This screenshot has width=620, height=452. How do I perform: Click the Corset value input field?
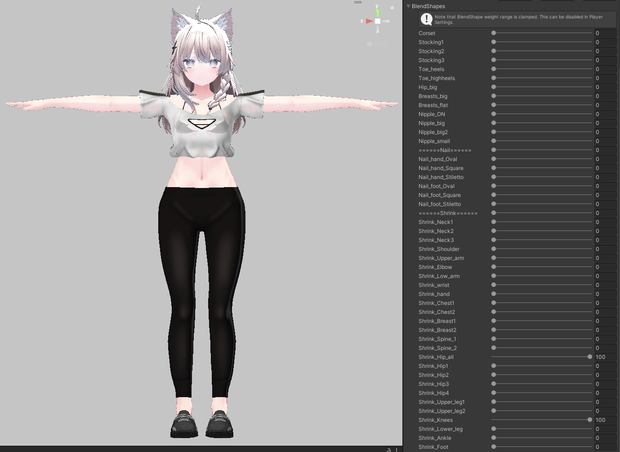pyautogui.click(x=605, y=33)
